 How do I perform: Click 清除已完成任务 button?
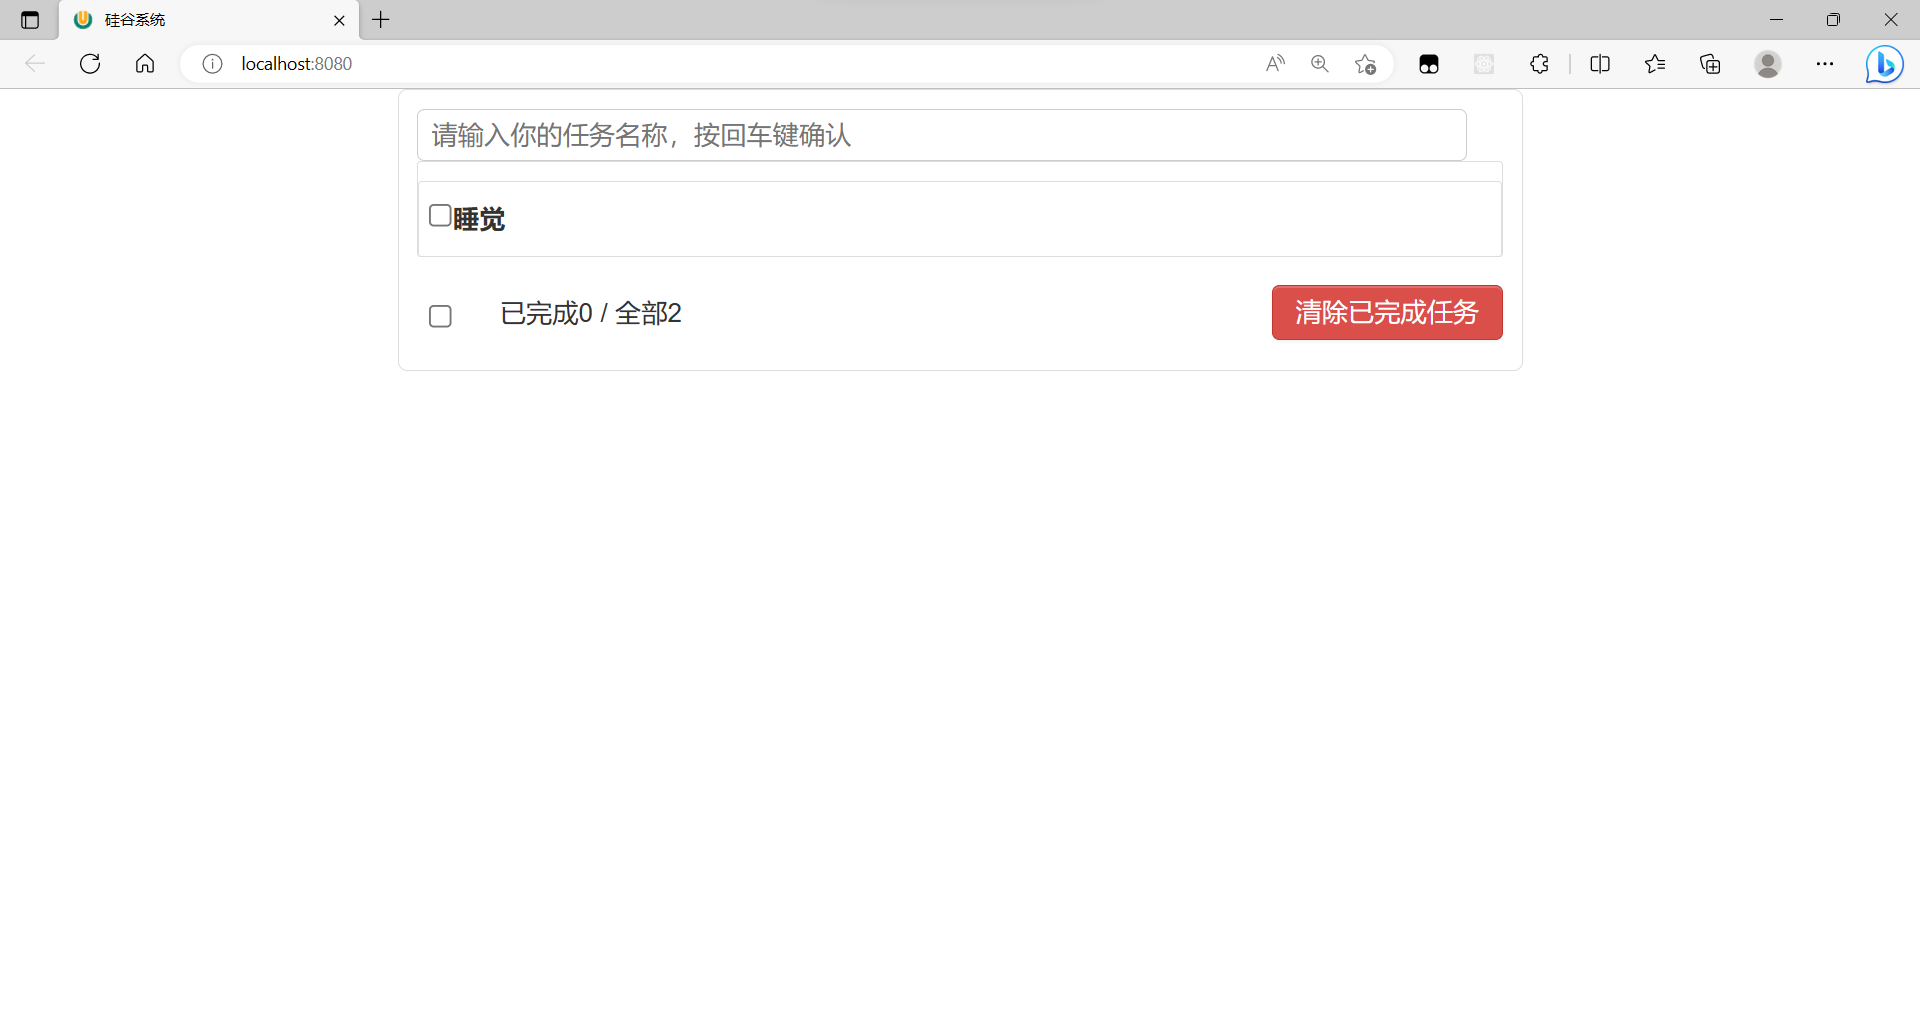click(1387, 312)
